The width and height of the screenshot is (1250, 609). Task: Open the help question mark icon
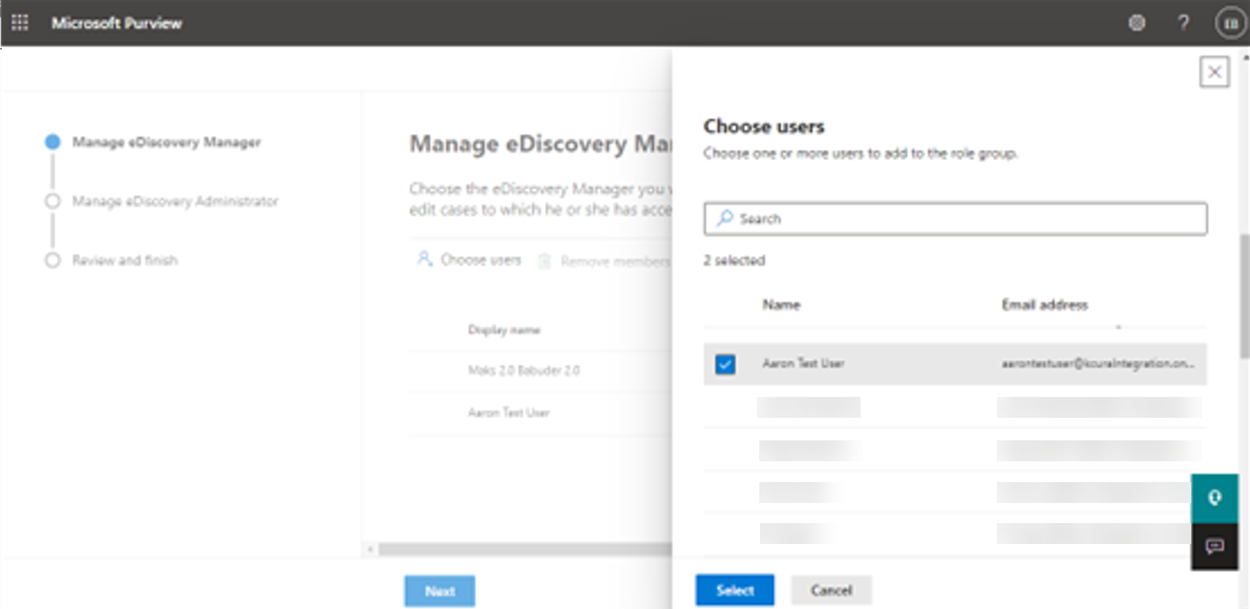(x=1183, y=22)
